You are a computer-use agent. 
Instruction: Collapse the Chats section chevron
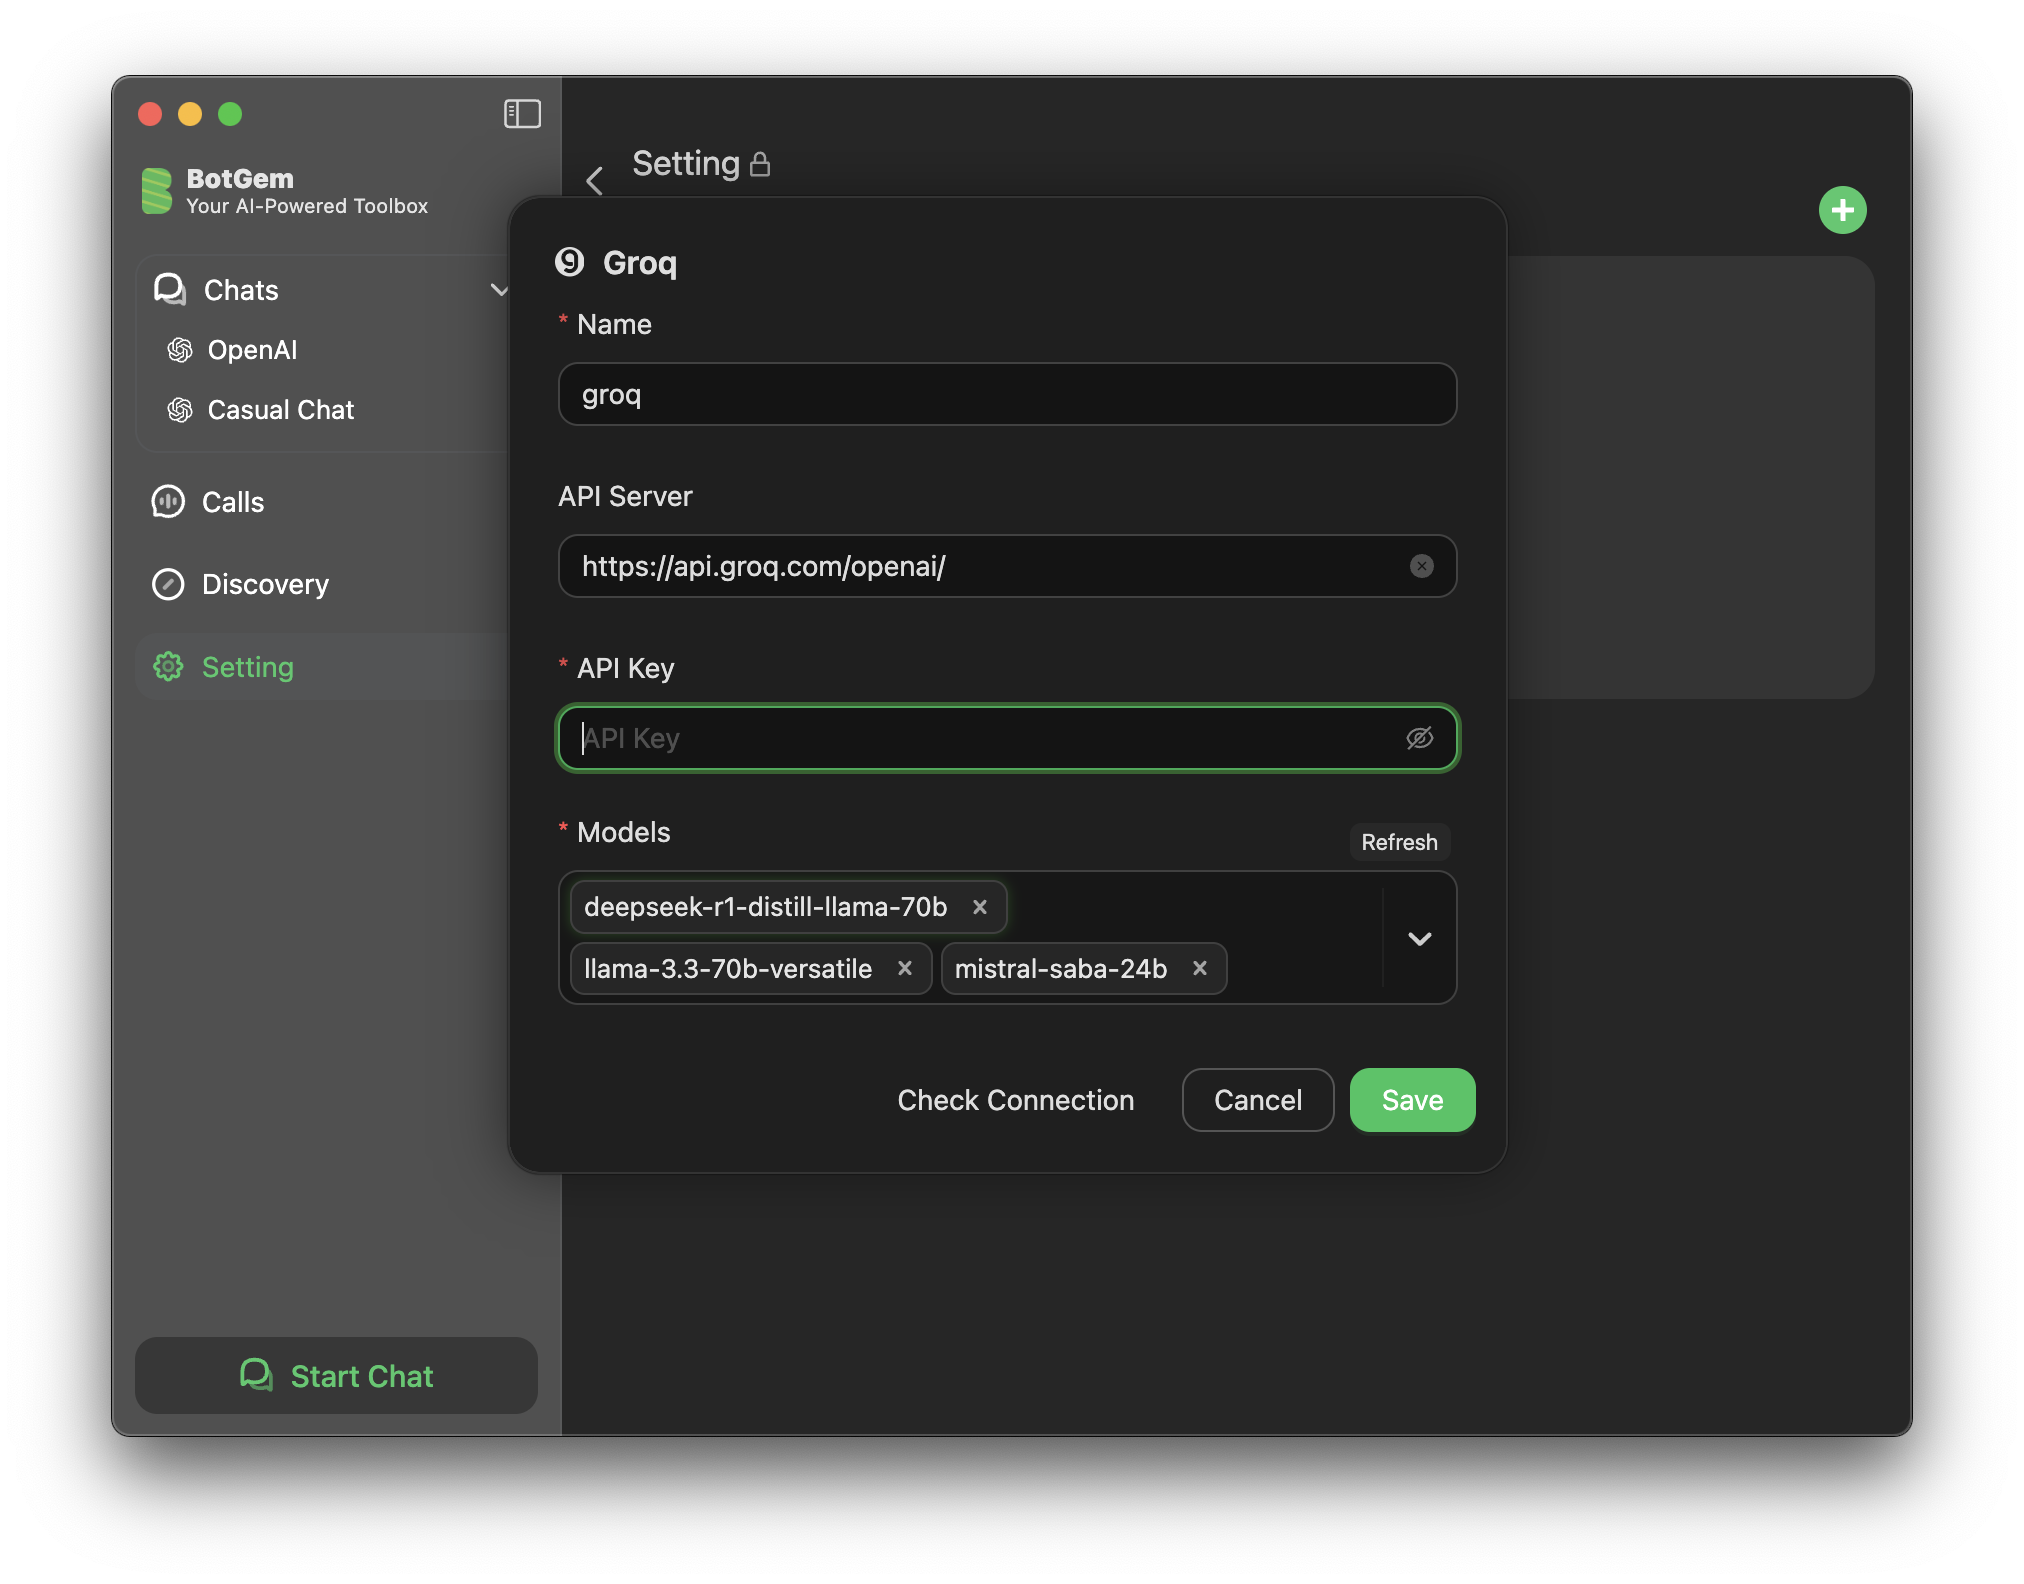pyautogui.click(x=500, y=290)
